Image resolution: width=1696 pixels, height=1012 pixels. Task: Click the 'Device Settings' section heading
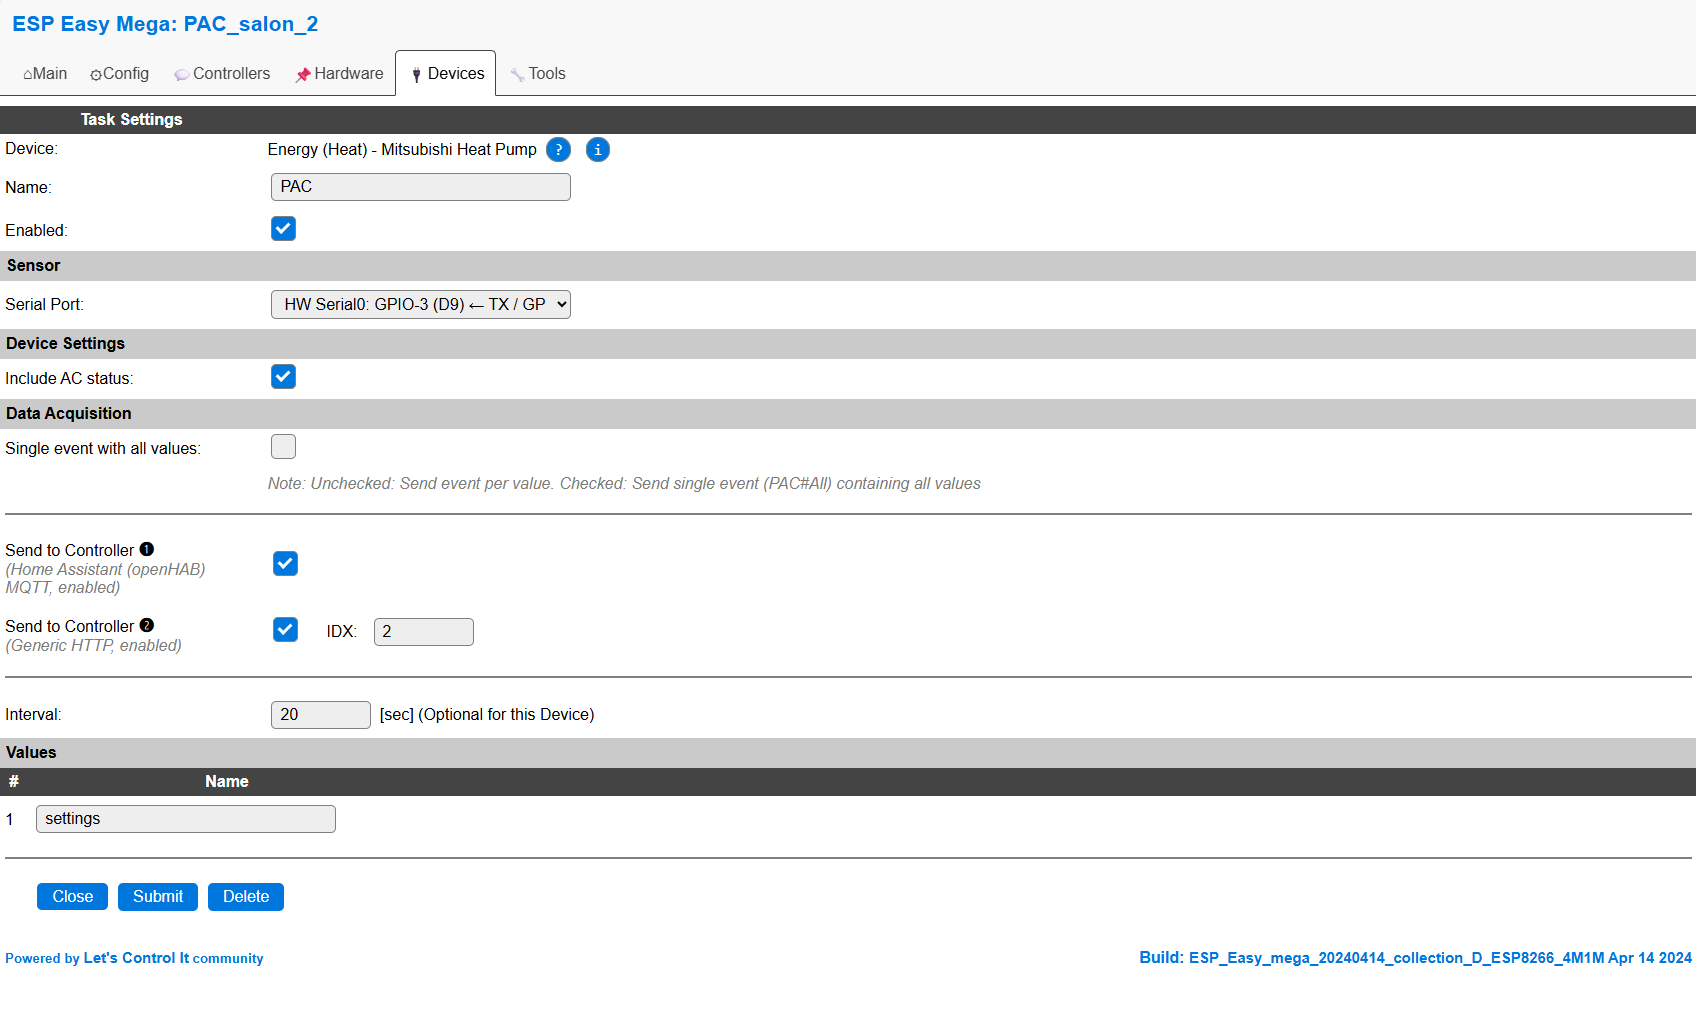click(66, 344)
